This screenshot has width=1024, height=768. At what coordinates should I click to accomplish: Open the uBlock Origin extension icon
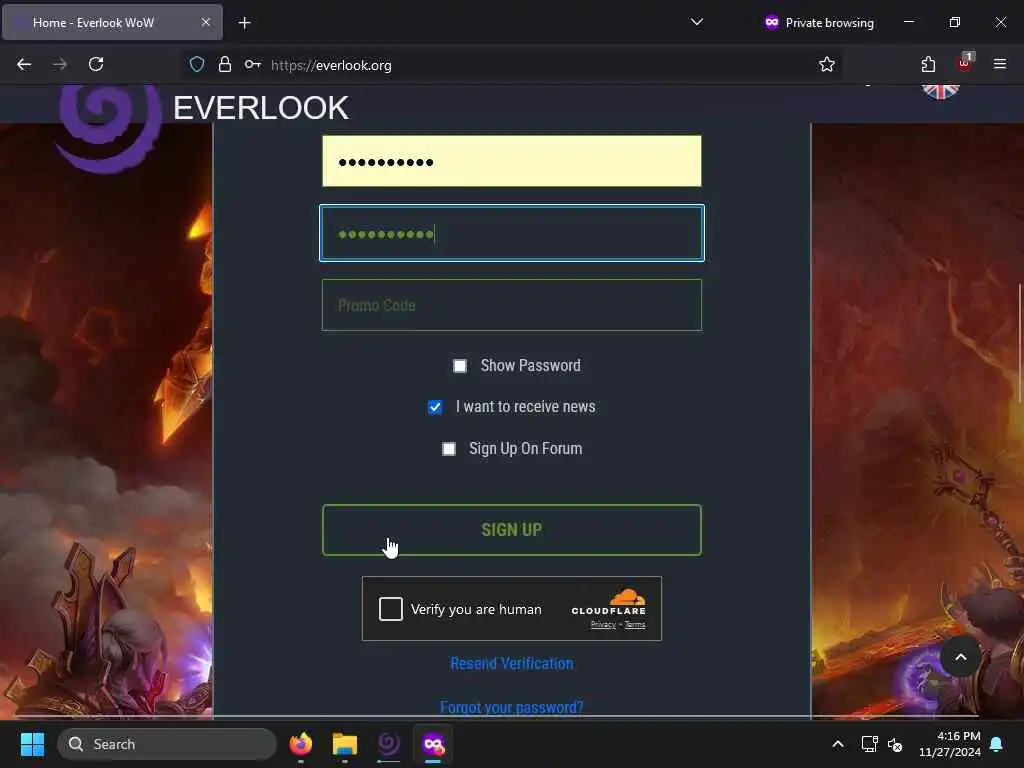[965, 63]
